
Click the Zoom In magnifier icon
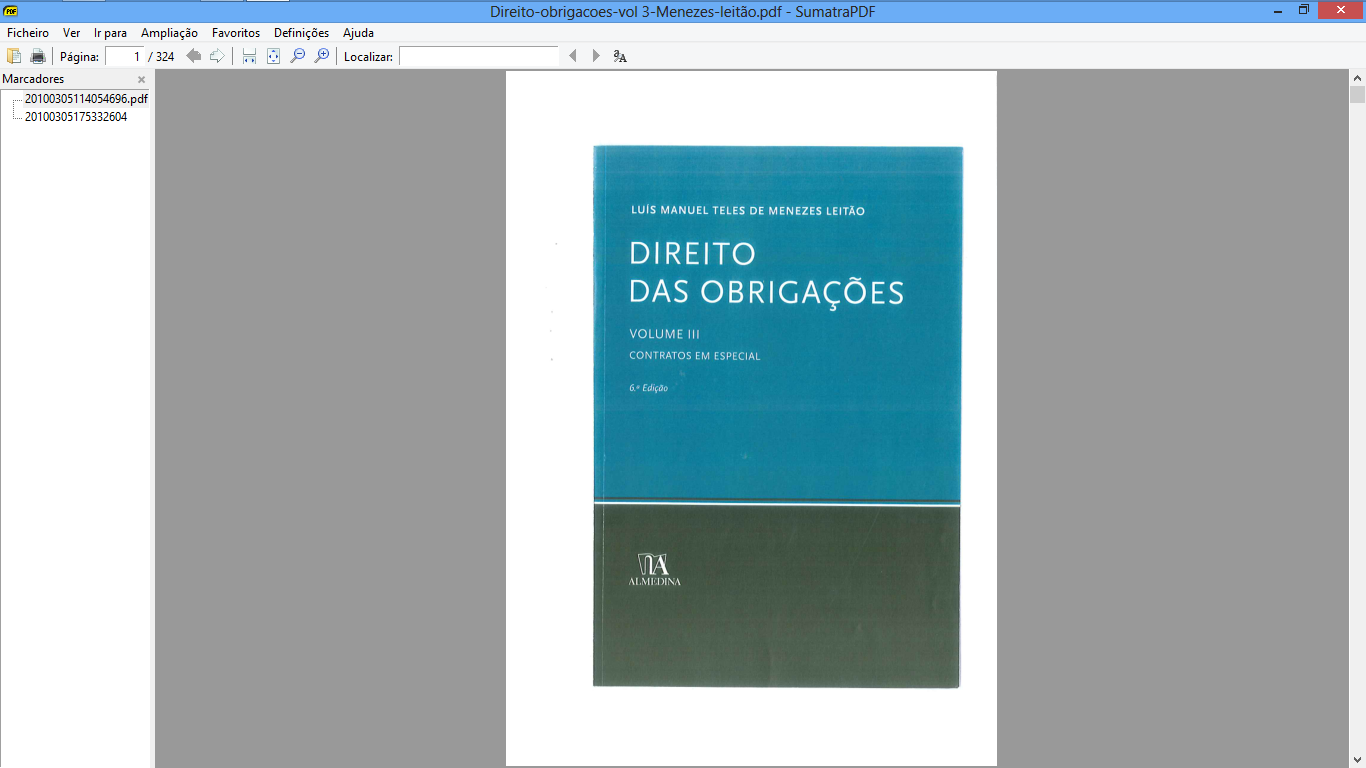pos(321,56)
